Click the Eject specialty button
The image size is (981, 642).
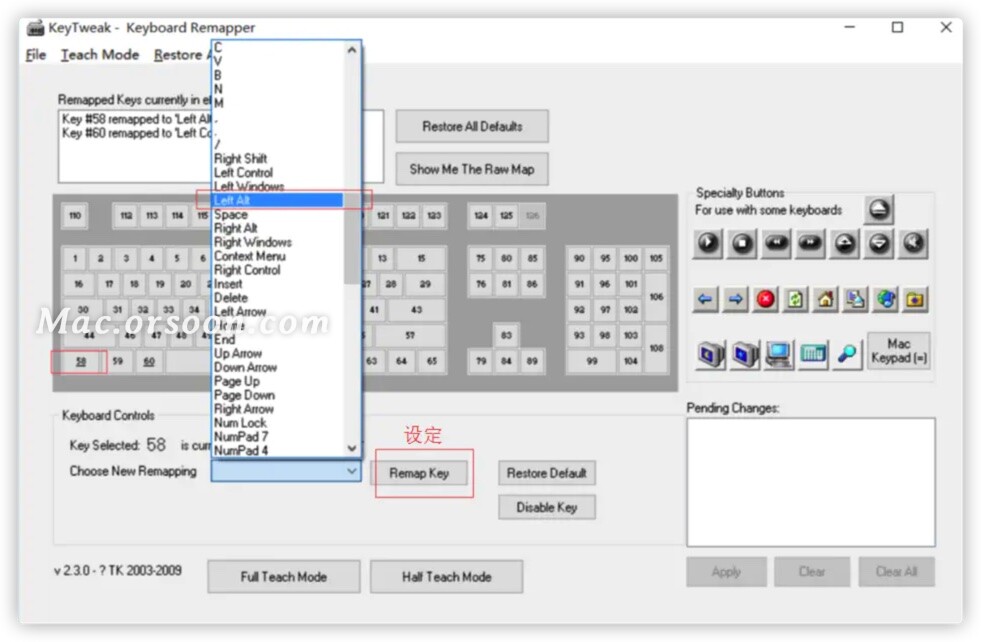[x=879, y=210]
